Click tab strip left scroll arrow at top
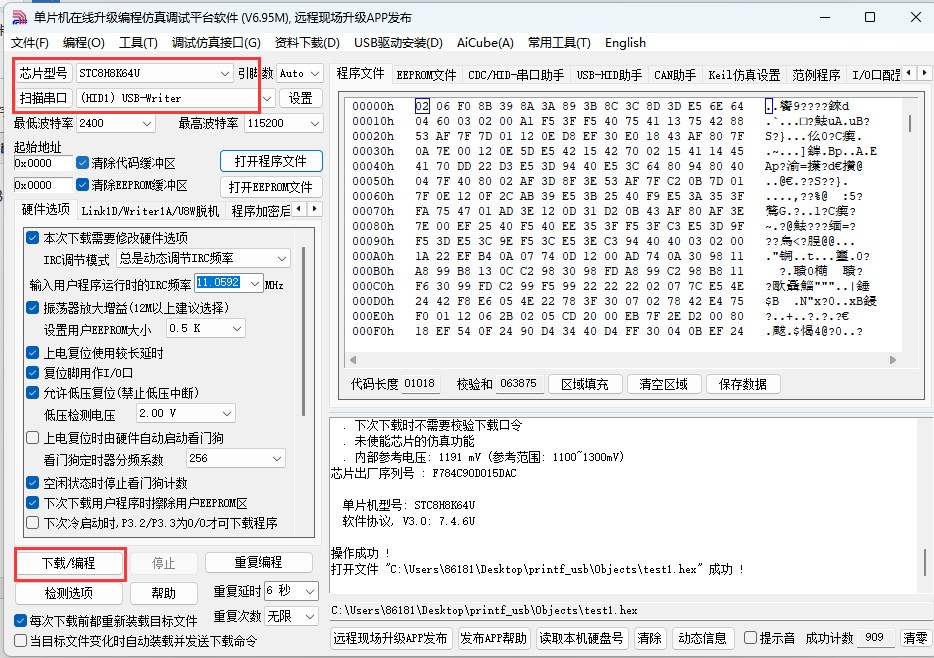The height and width of the screenshot is (658, 934). click(909, 73)
